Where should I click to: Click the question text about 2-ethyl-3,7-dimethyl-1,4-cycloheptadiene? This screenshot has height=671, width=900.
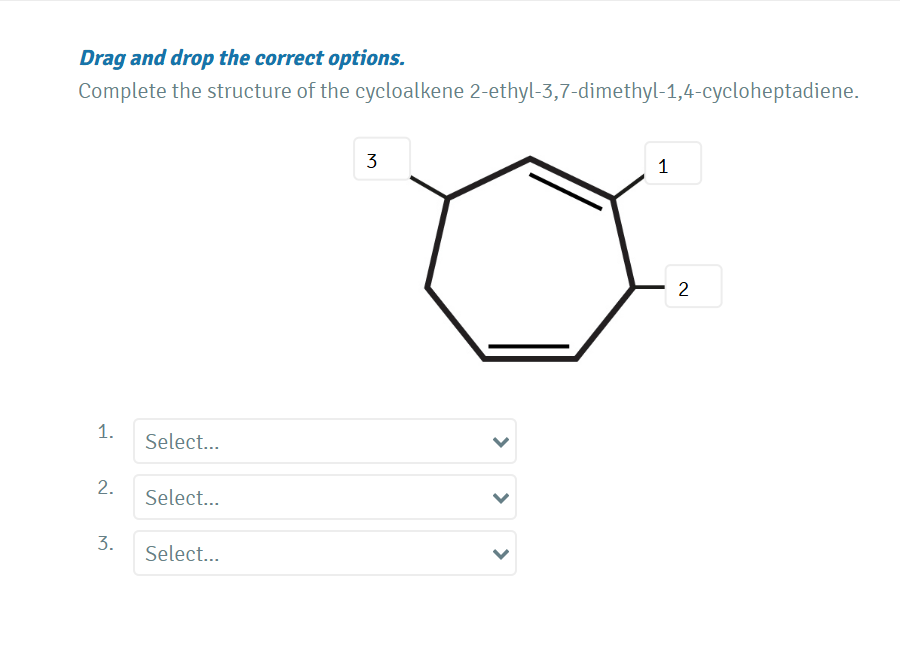pyautogui.click(x=467, y=90)
